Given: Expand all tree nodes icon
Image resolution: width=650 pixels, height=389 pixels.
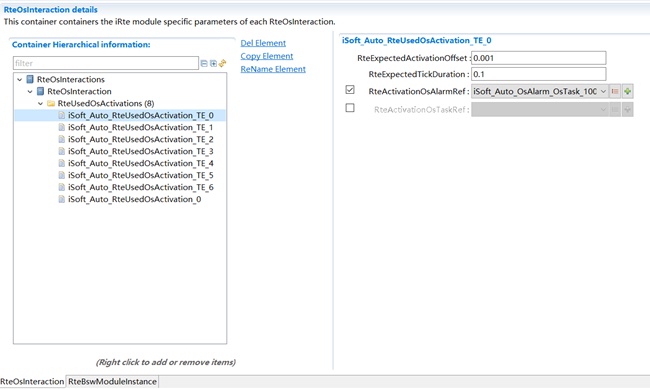Looking at the screenshot, I should pyautogui.click(x=213, y=63).
